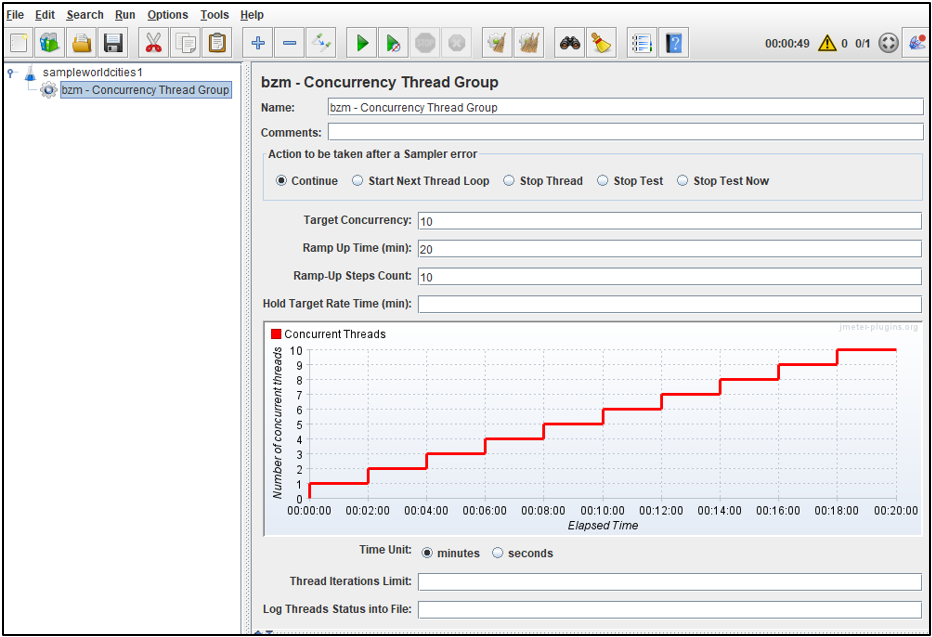The height and width of the screenshot is (637, 932).
Task: Click the Concurrency Thread Group gear icon
Action: (x=49, y=90)
